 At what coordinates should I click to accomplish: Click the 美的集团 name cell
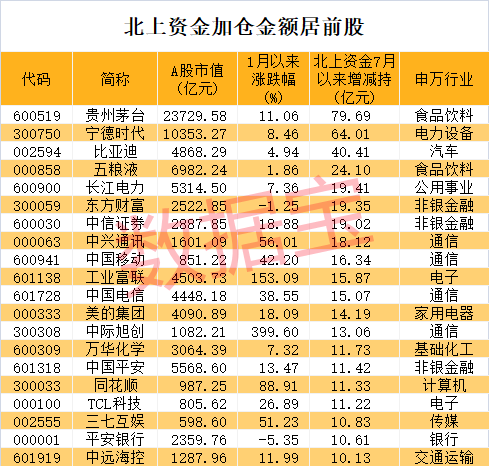tap(115, 313)
